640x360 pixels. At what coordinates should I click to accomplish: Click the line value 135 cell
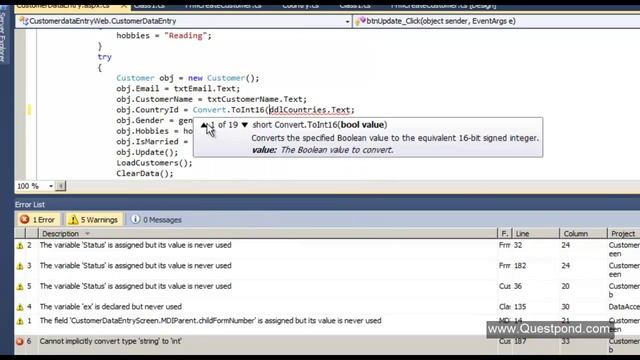(520, 307)
